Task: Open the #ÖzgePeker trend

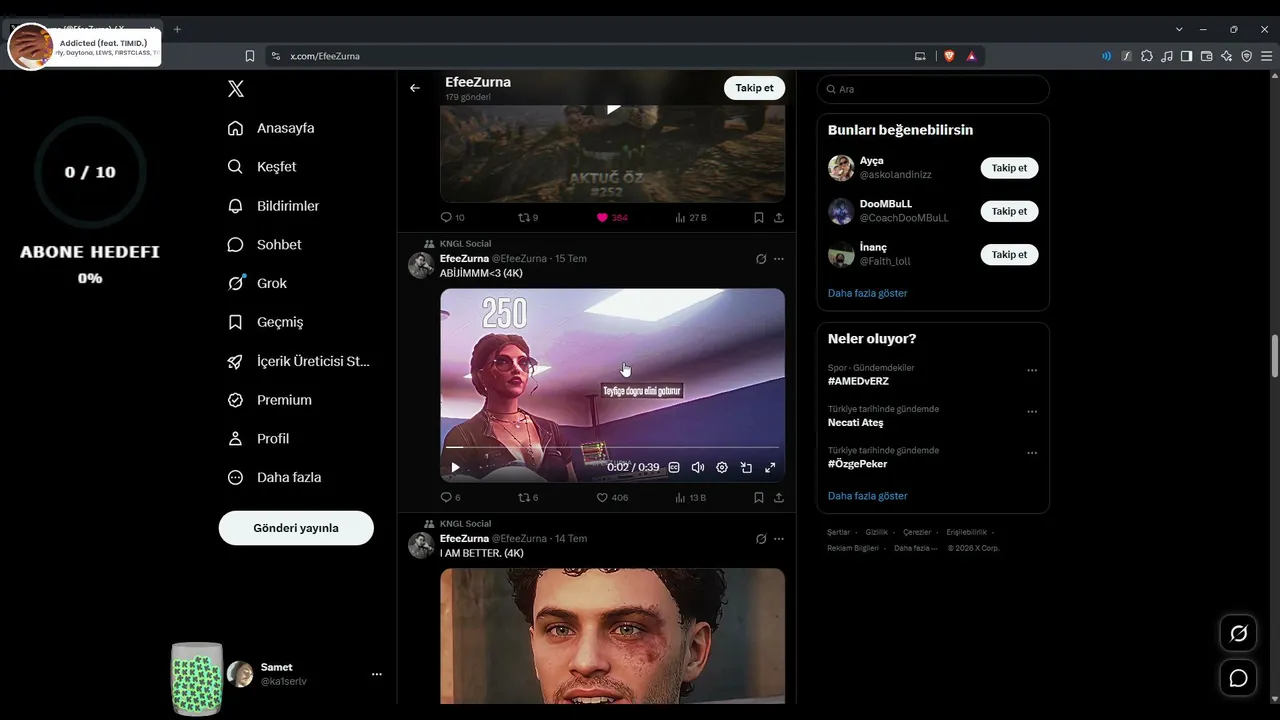Action: tap(857, 464)
